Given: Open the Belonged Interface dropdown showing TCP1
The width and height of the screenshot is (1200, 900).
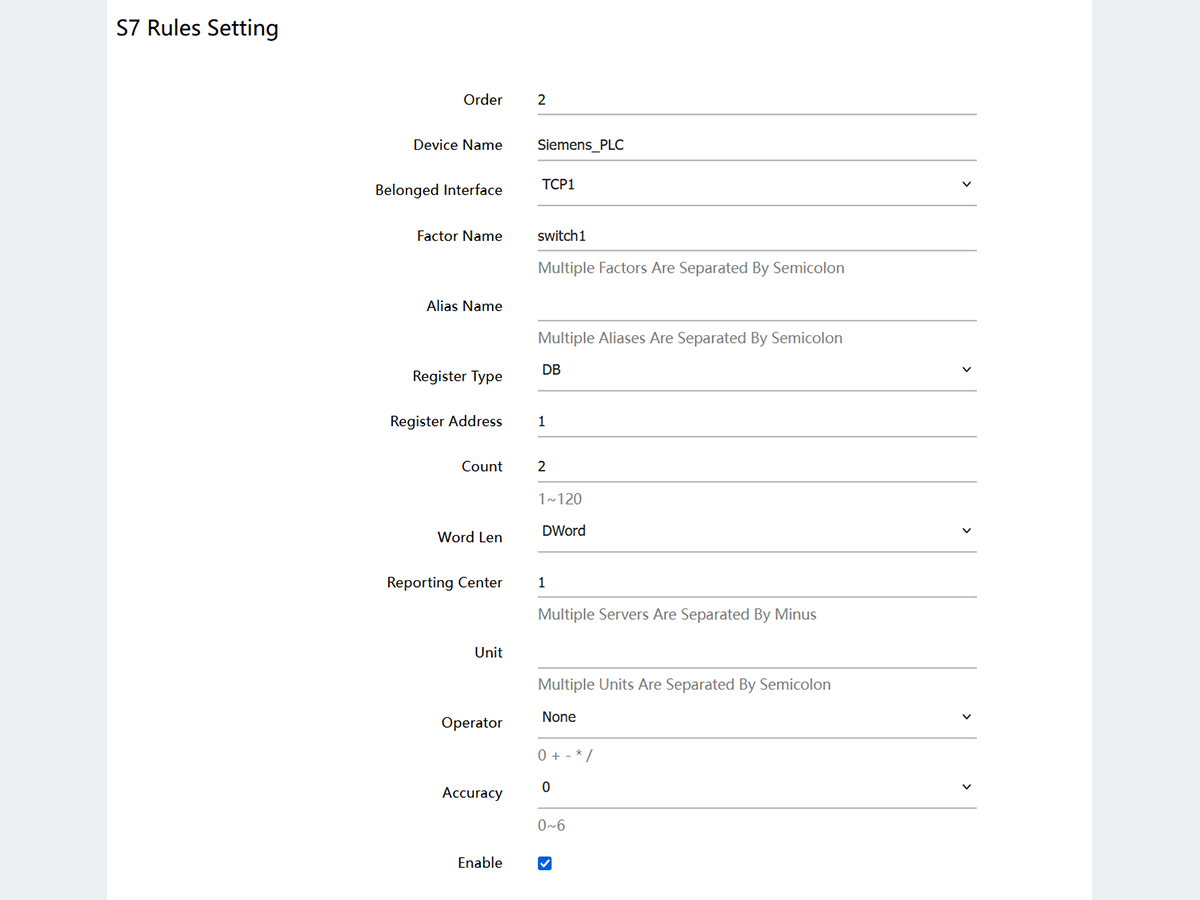Looking at the screenshot, I should 757,185.
